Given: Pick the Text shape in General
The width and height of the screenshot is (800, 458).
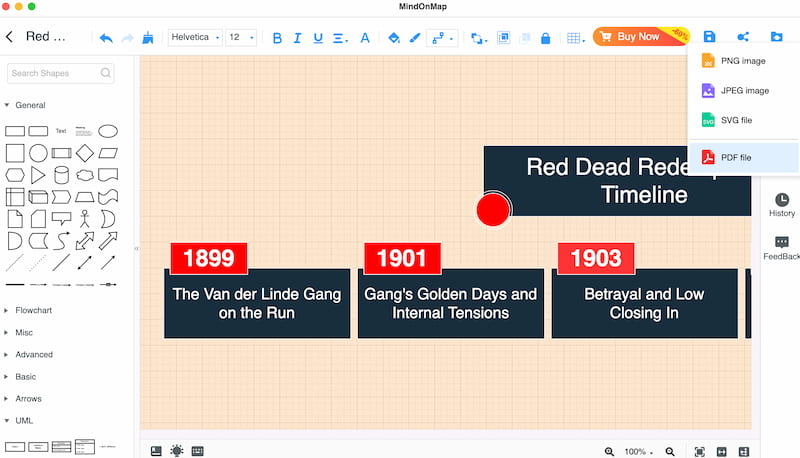Looking at the screenshot, I should pyautogui.click(x=61, y=131).
